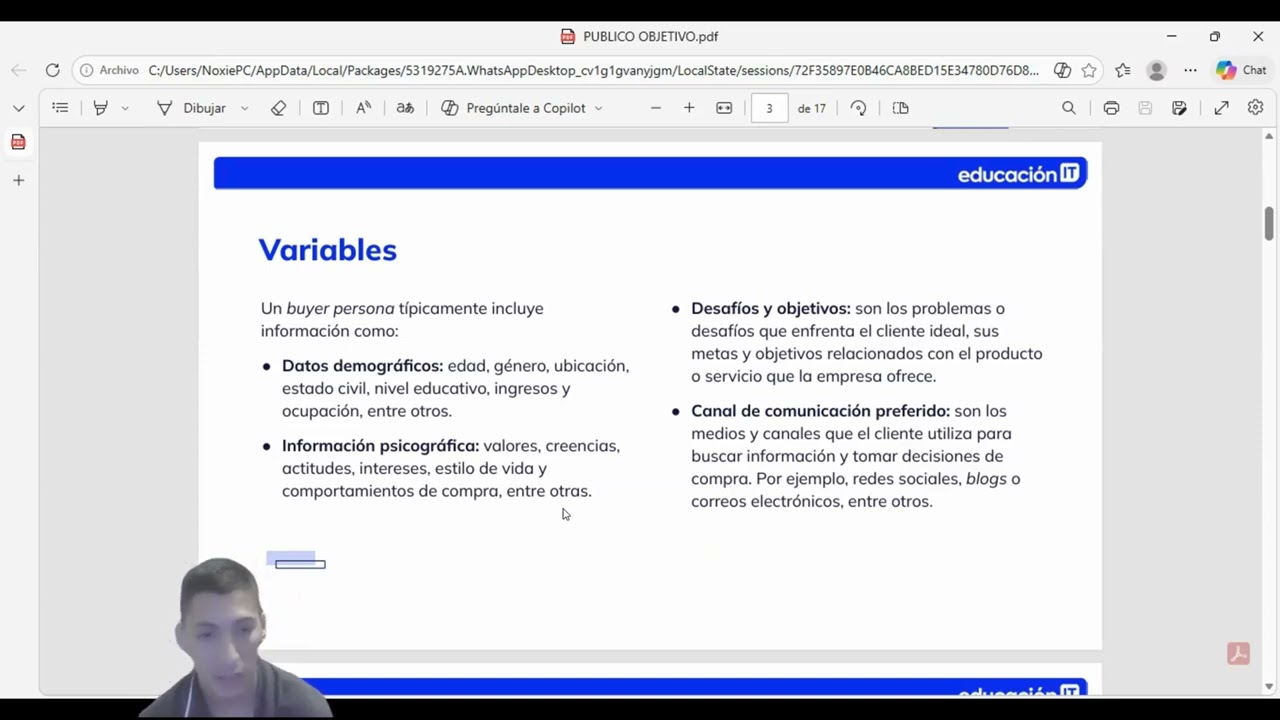Enter full screen mode
Screen dimensions: 1280x720
point(1221,108)
